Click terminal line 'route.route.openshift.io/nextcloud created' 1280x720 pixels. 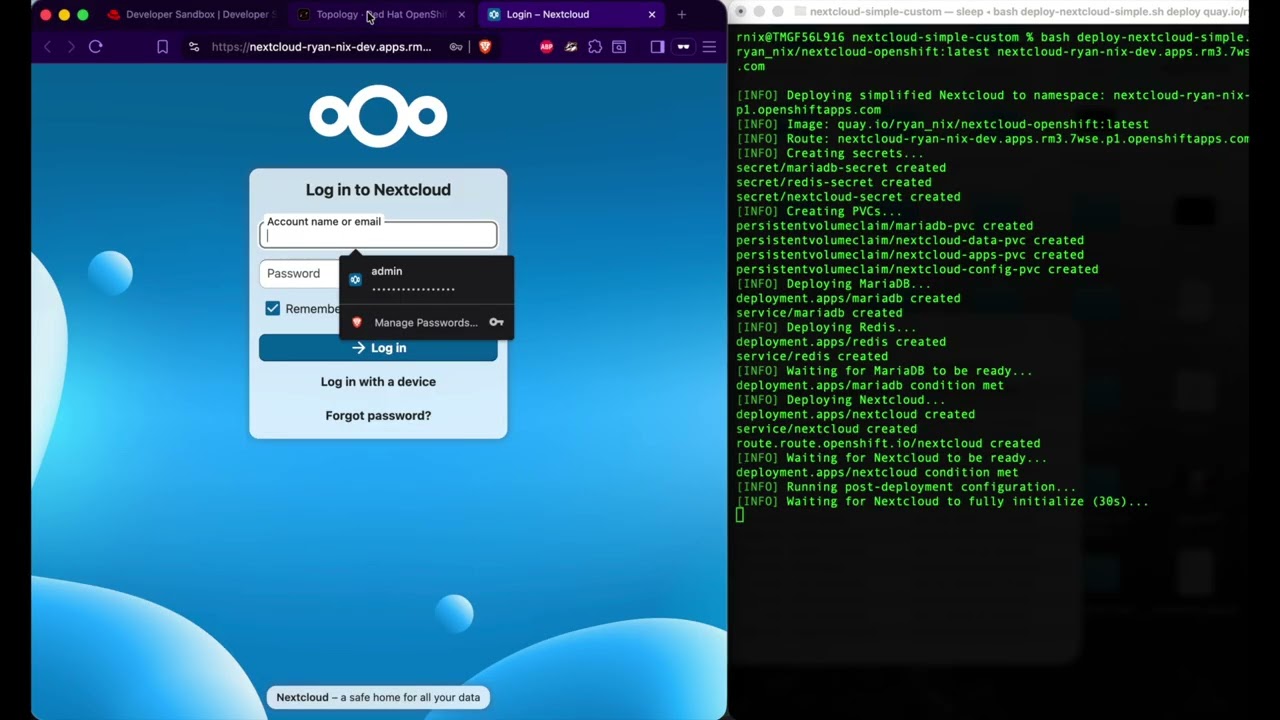click(x=888, y=444)
